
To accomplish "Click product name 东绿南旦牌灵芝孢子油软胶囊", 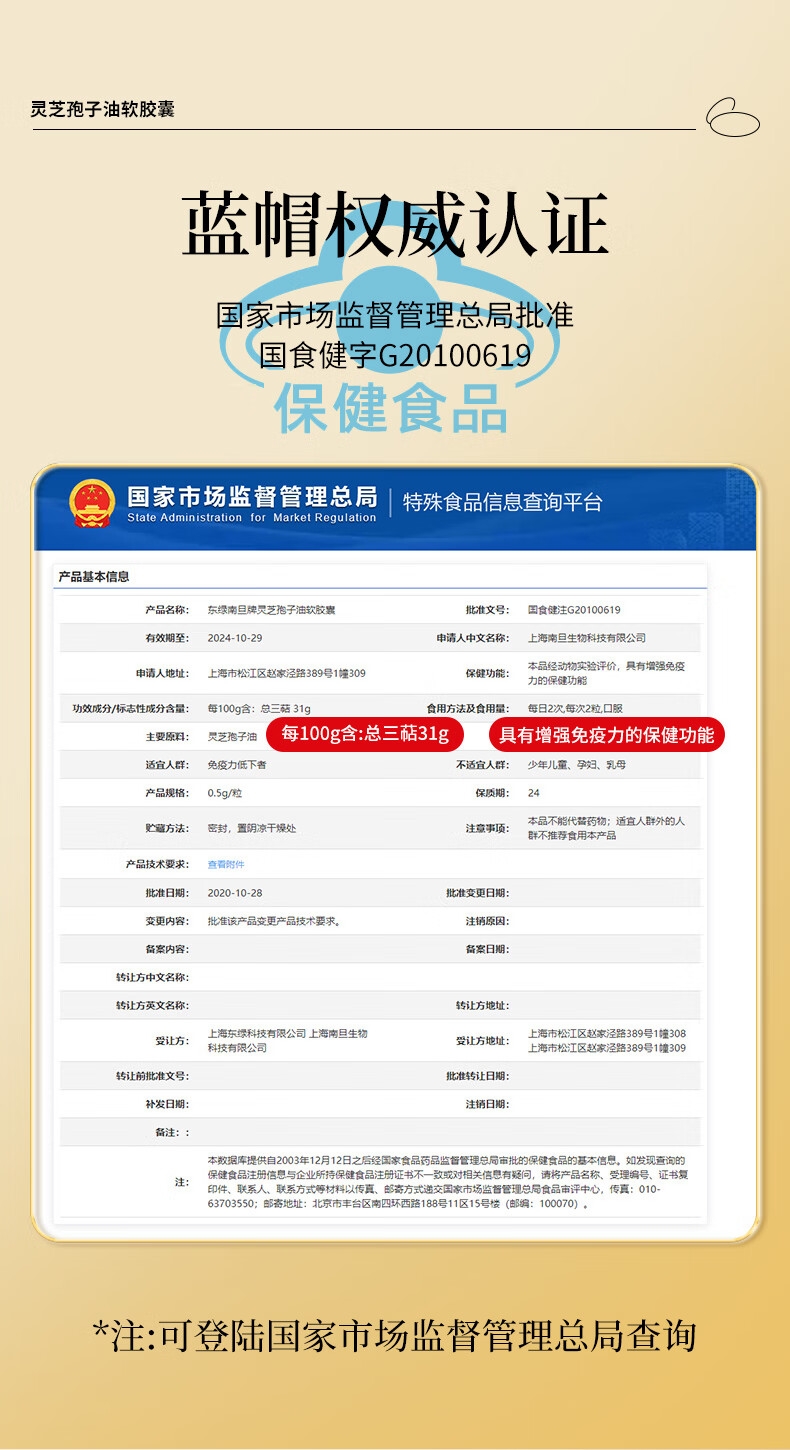I will pyautogui.click(x=270, y=610).
